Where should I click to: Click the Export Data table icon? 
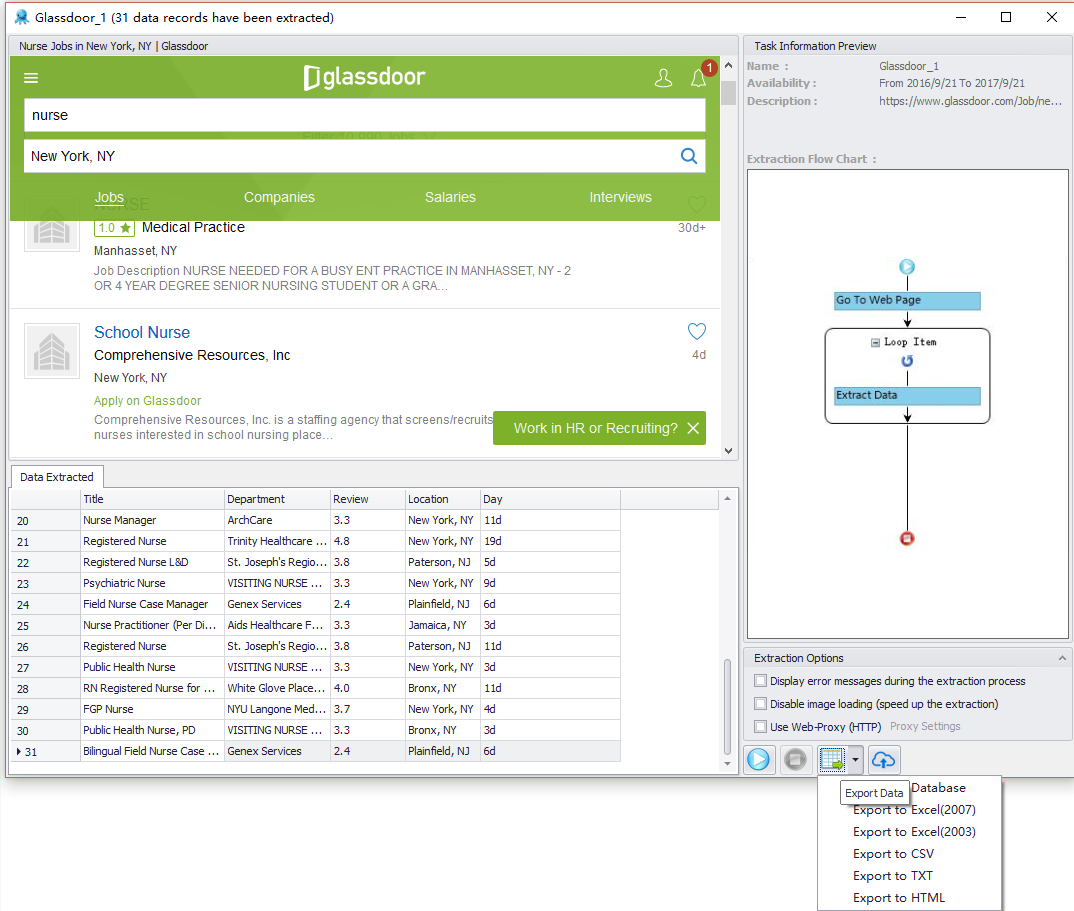(x=832, y=760)
